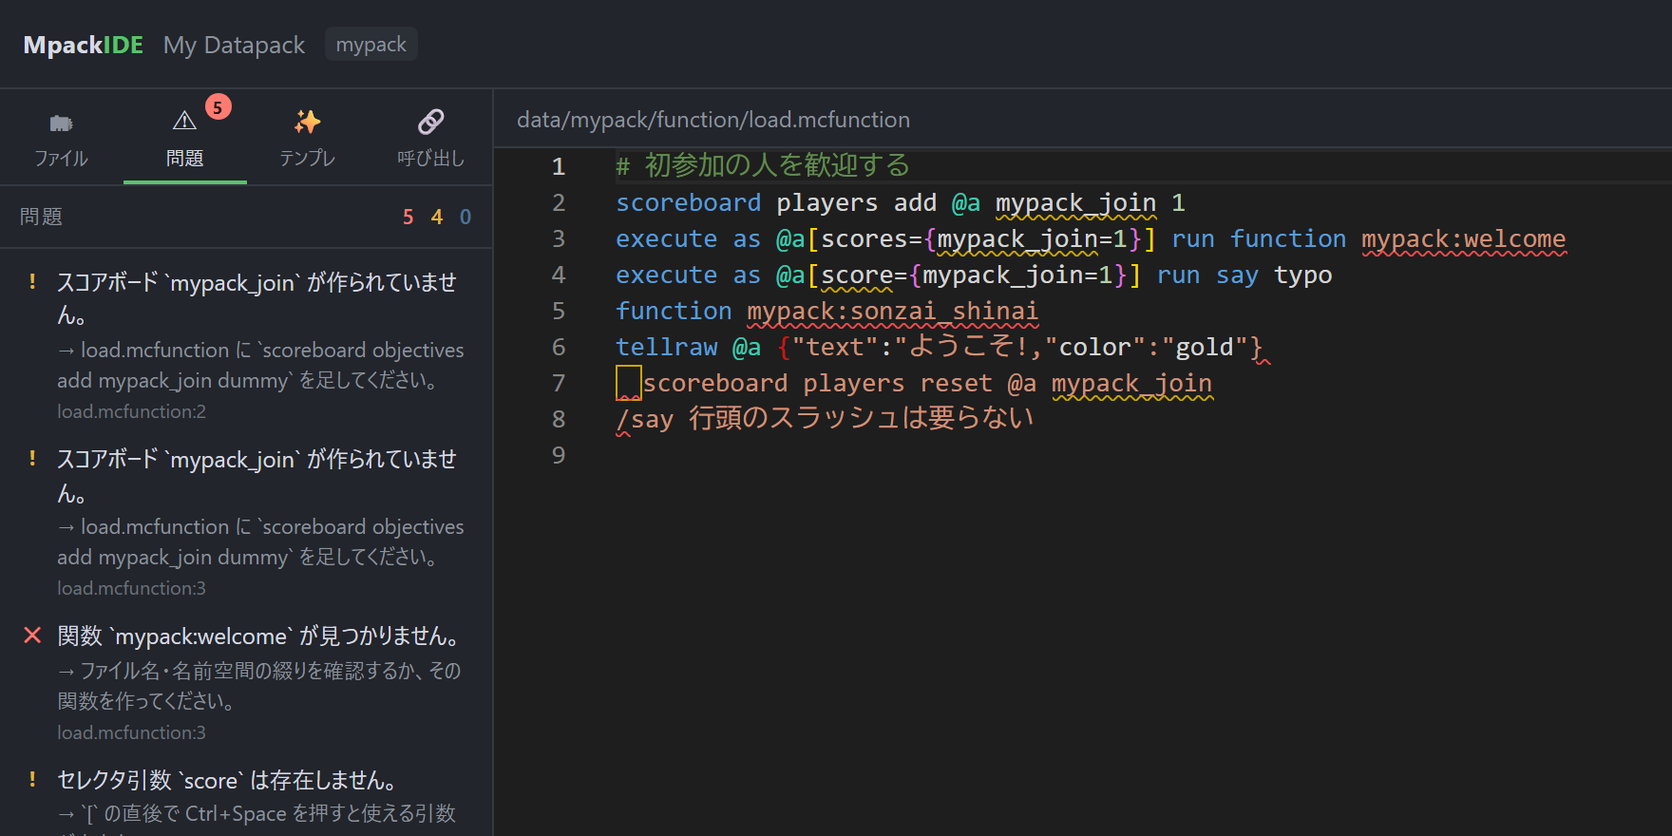Click the 問題 section header label

[41, 217]
